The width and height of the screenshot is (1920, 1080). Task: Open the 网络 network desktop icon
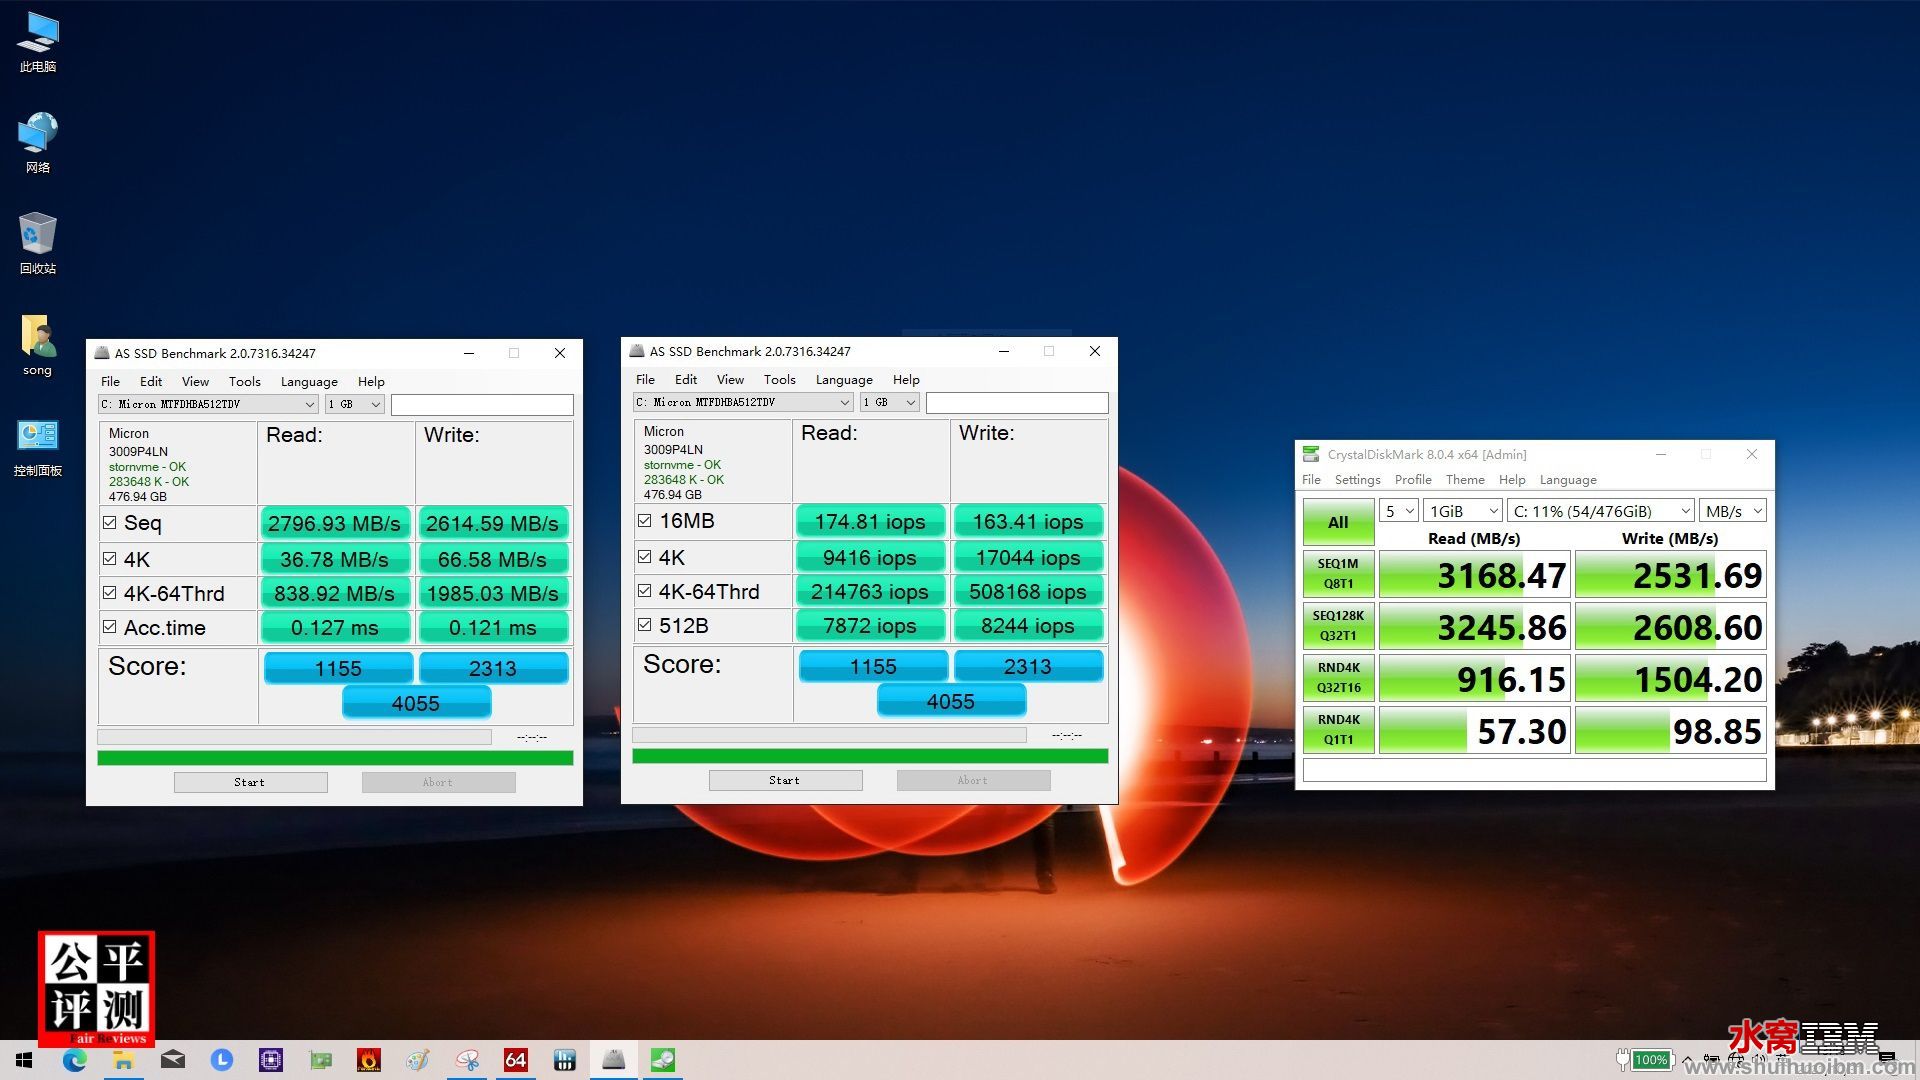38,143
